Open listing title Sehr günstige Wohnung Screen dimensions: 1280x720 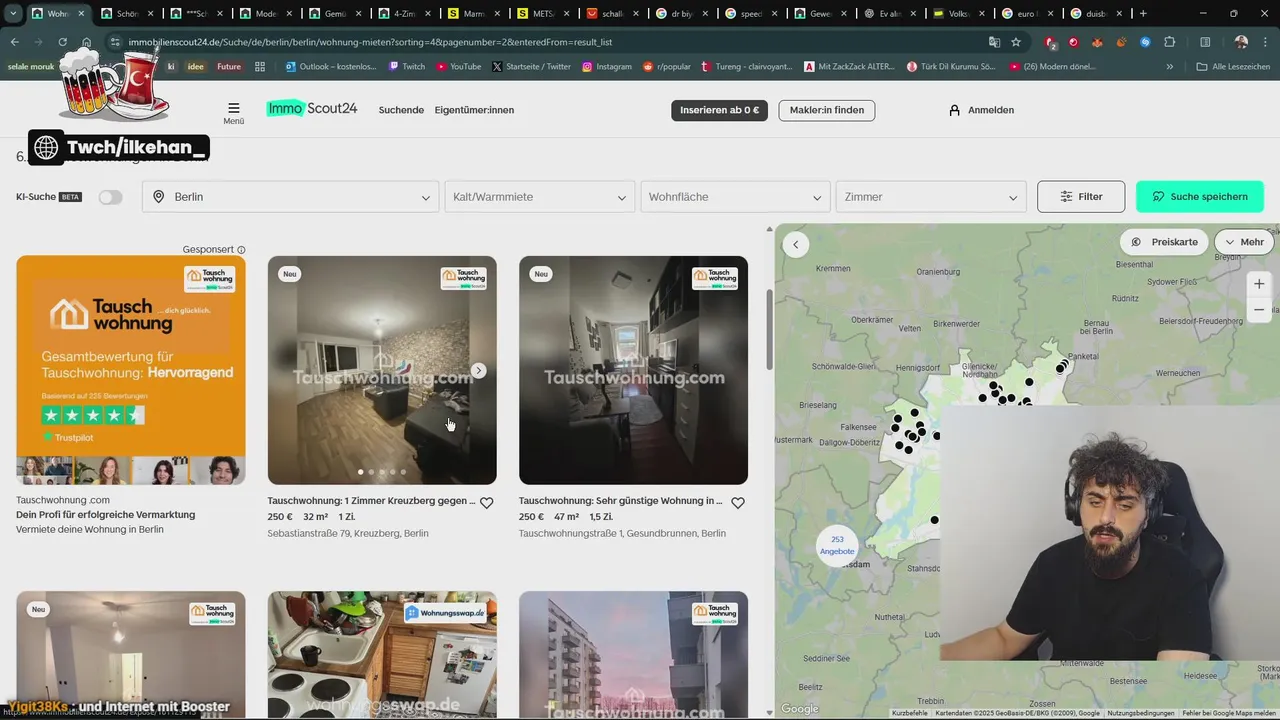click(620, 501)
